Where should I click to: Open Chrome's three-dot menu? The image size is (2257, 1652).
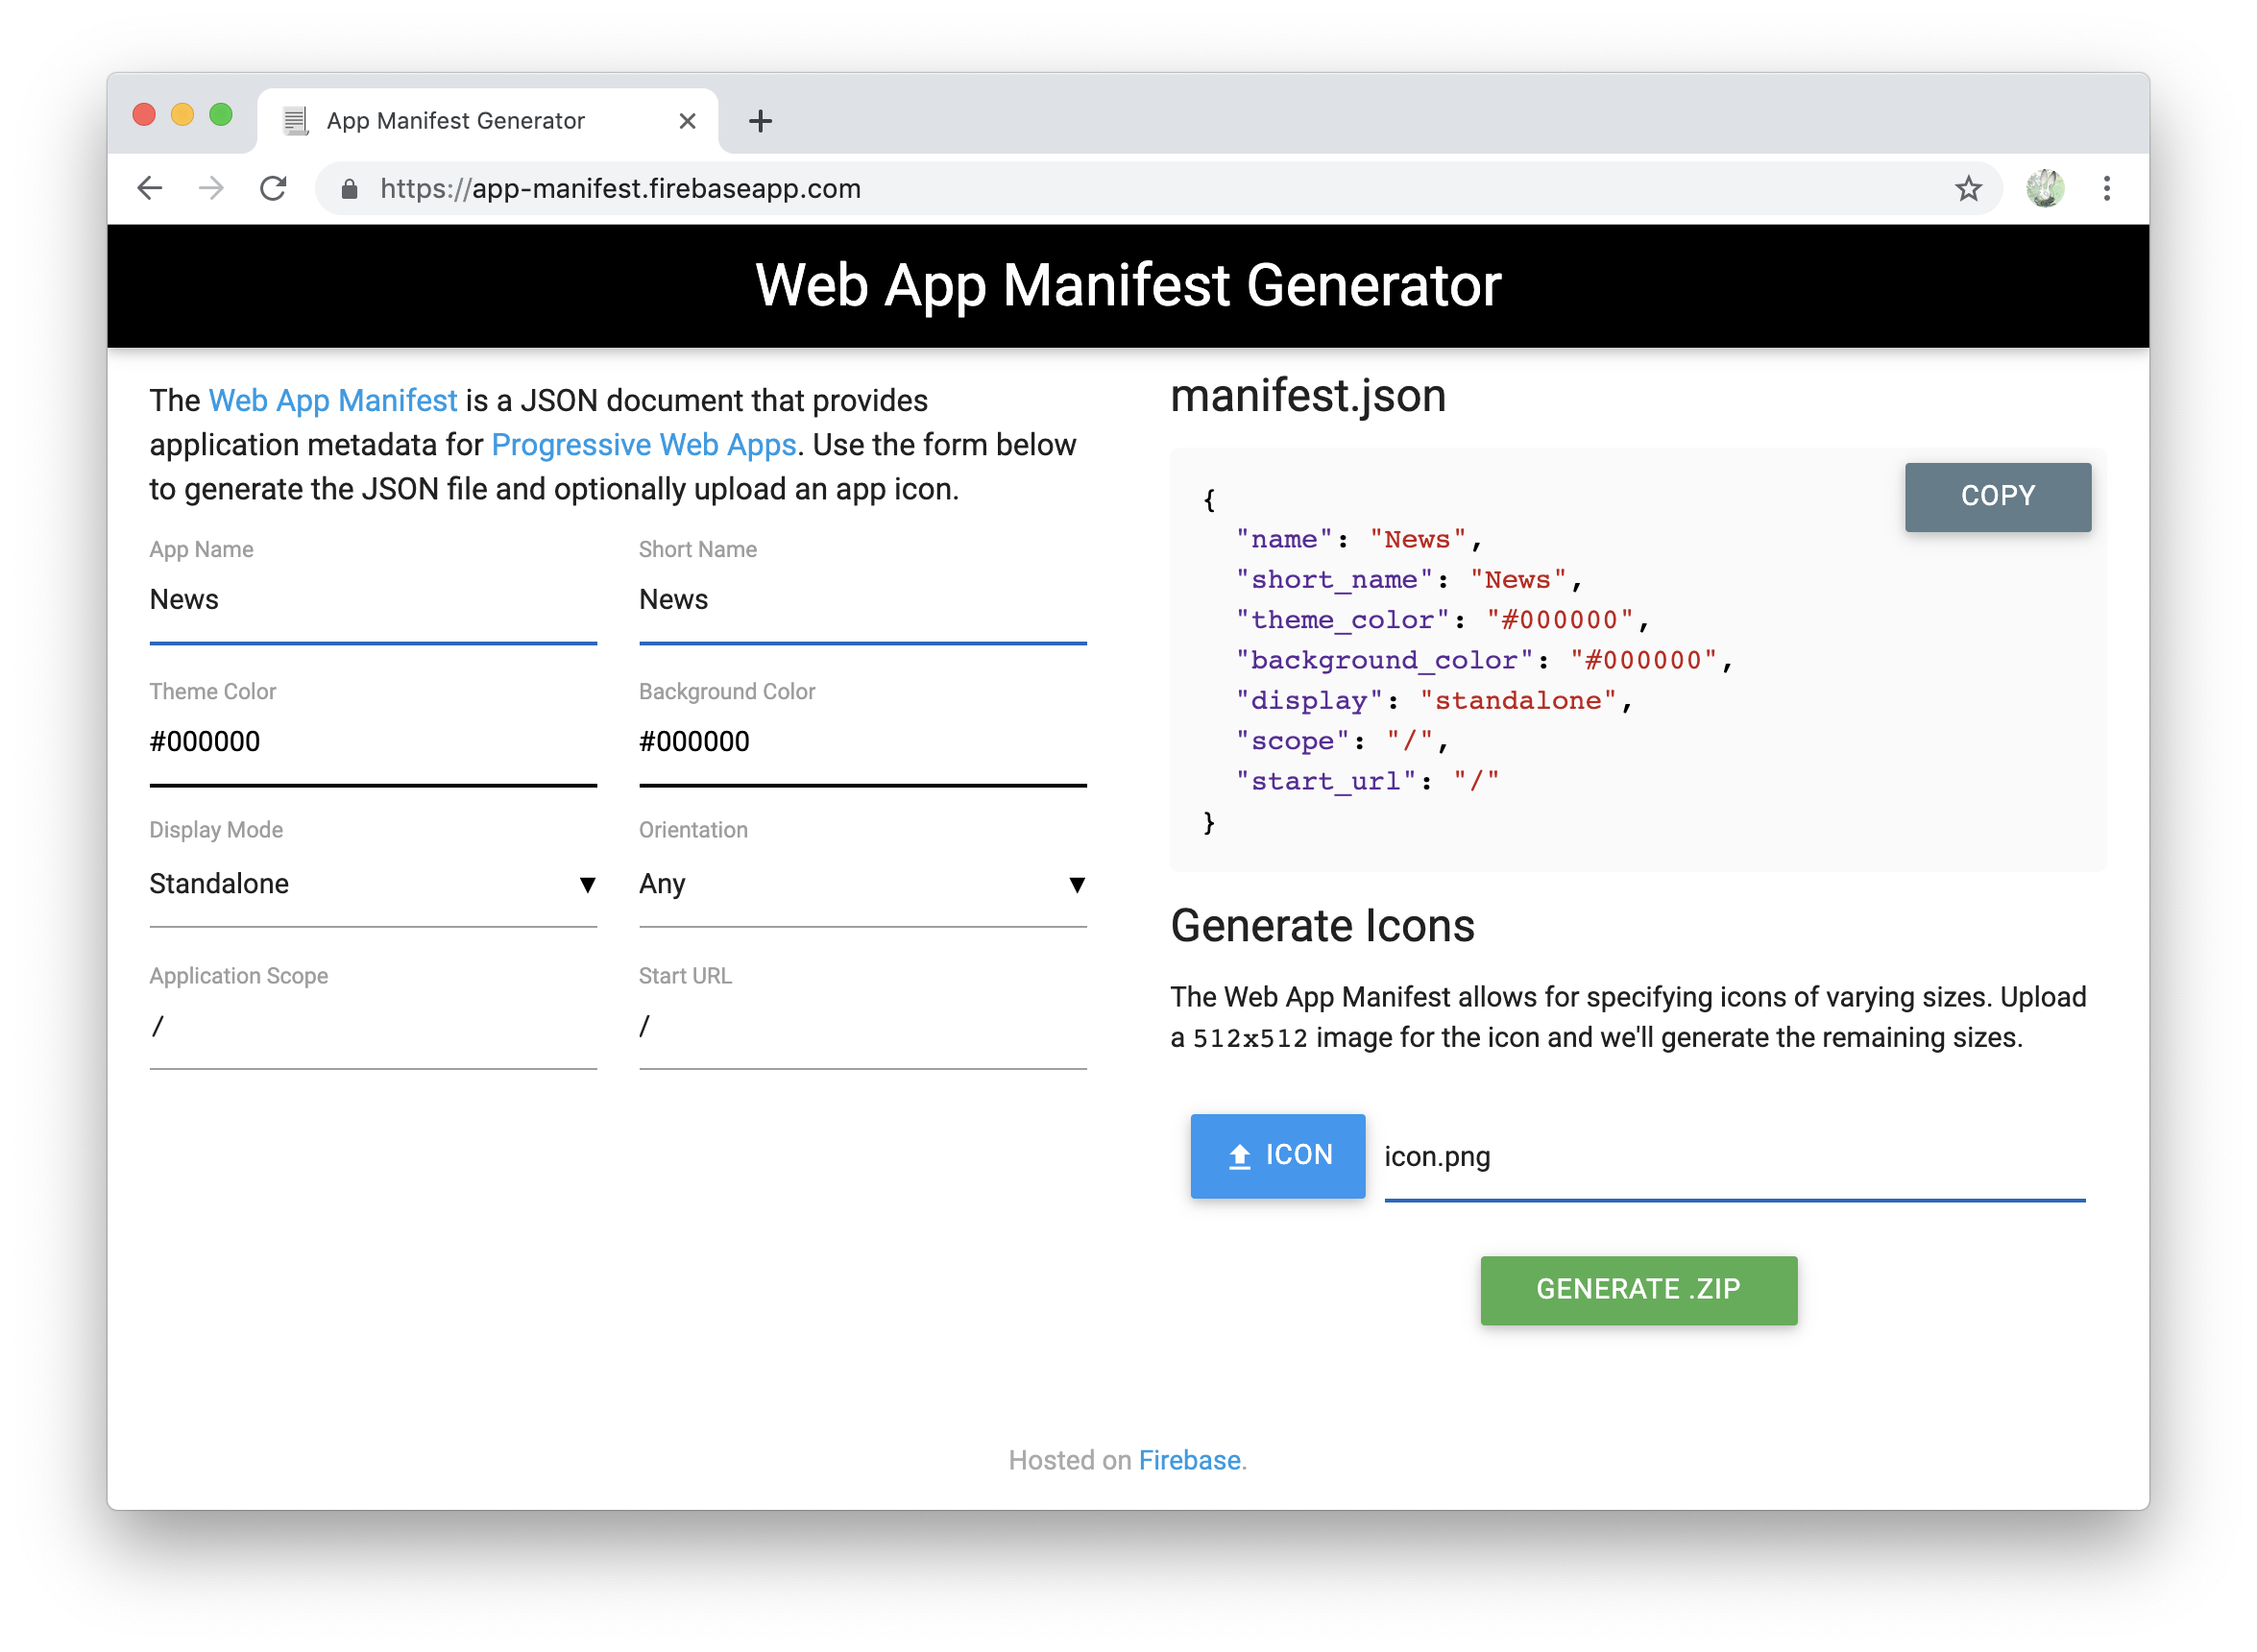[2107, 188]
